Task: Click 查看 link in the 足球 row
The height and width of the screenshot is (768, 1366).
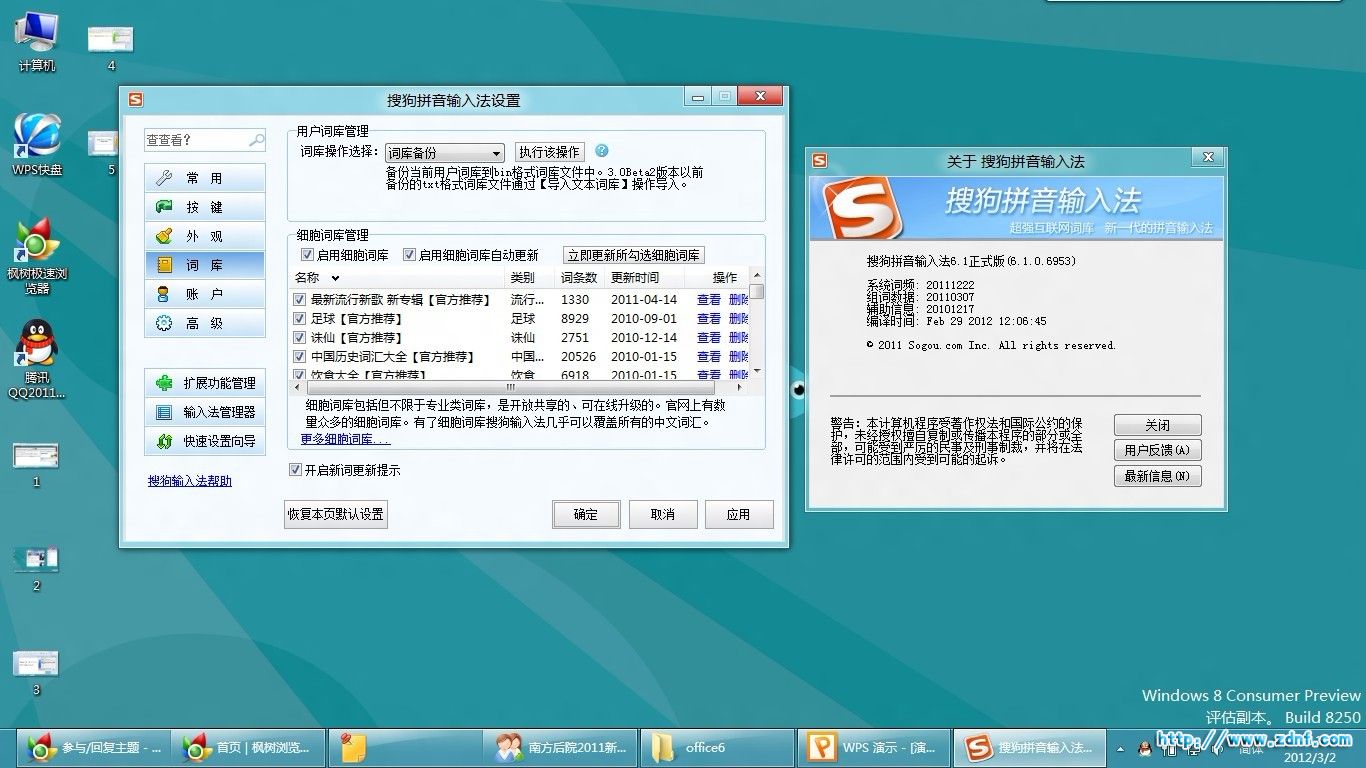Action: (x=709, y=318)
